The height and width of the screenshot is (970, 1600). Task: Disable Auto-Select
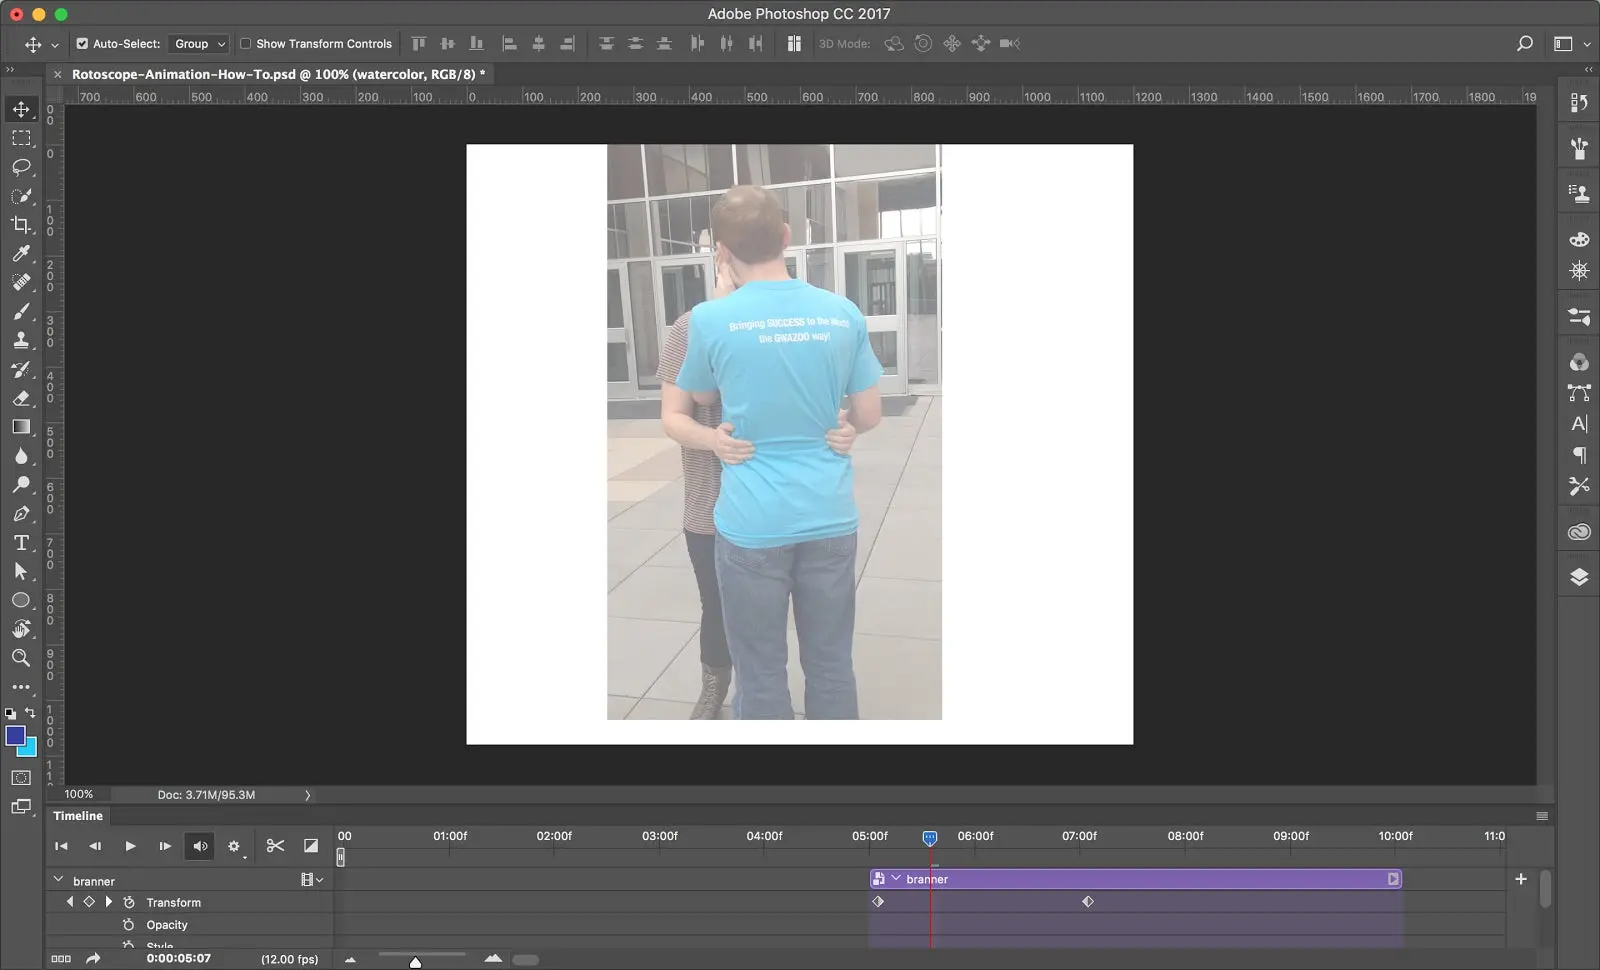tap(82, 43)
